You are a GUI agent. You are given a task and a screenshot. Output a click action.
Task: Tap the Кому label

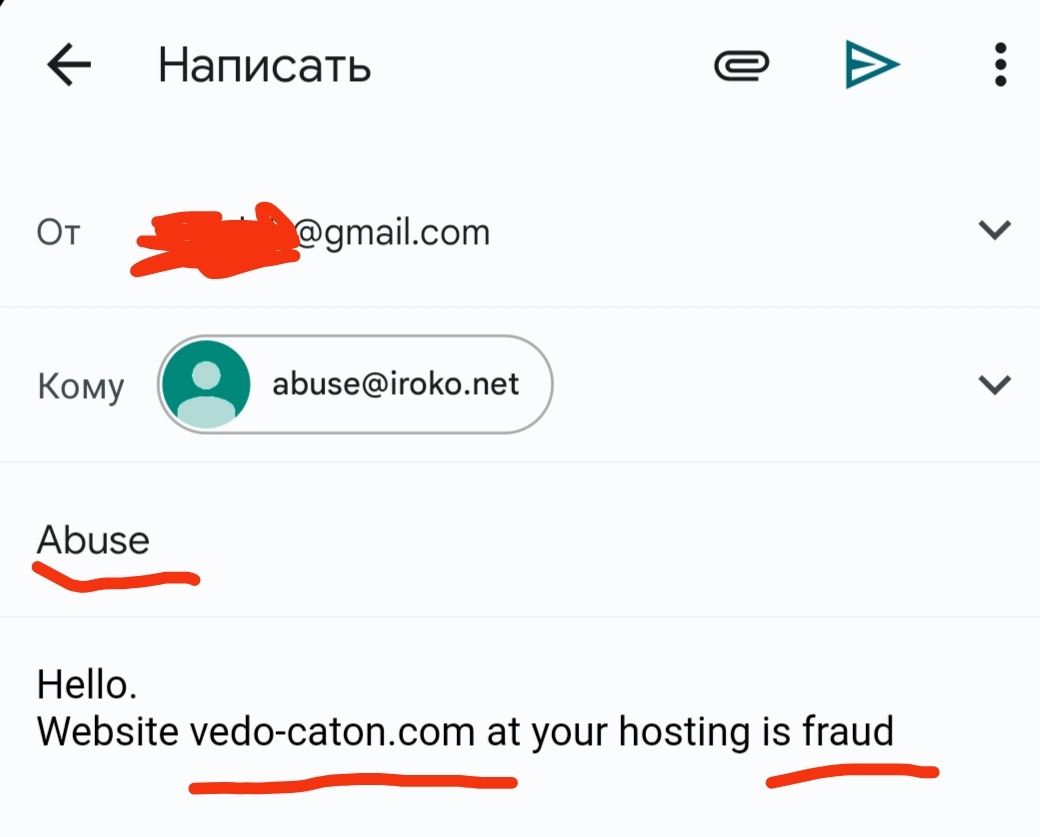(x=80, y=386)
